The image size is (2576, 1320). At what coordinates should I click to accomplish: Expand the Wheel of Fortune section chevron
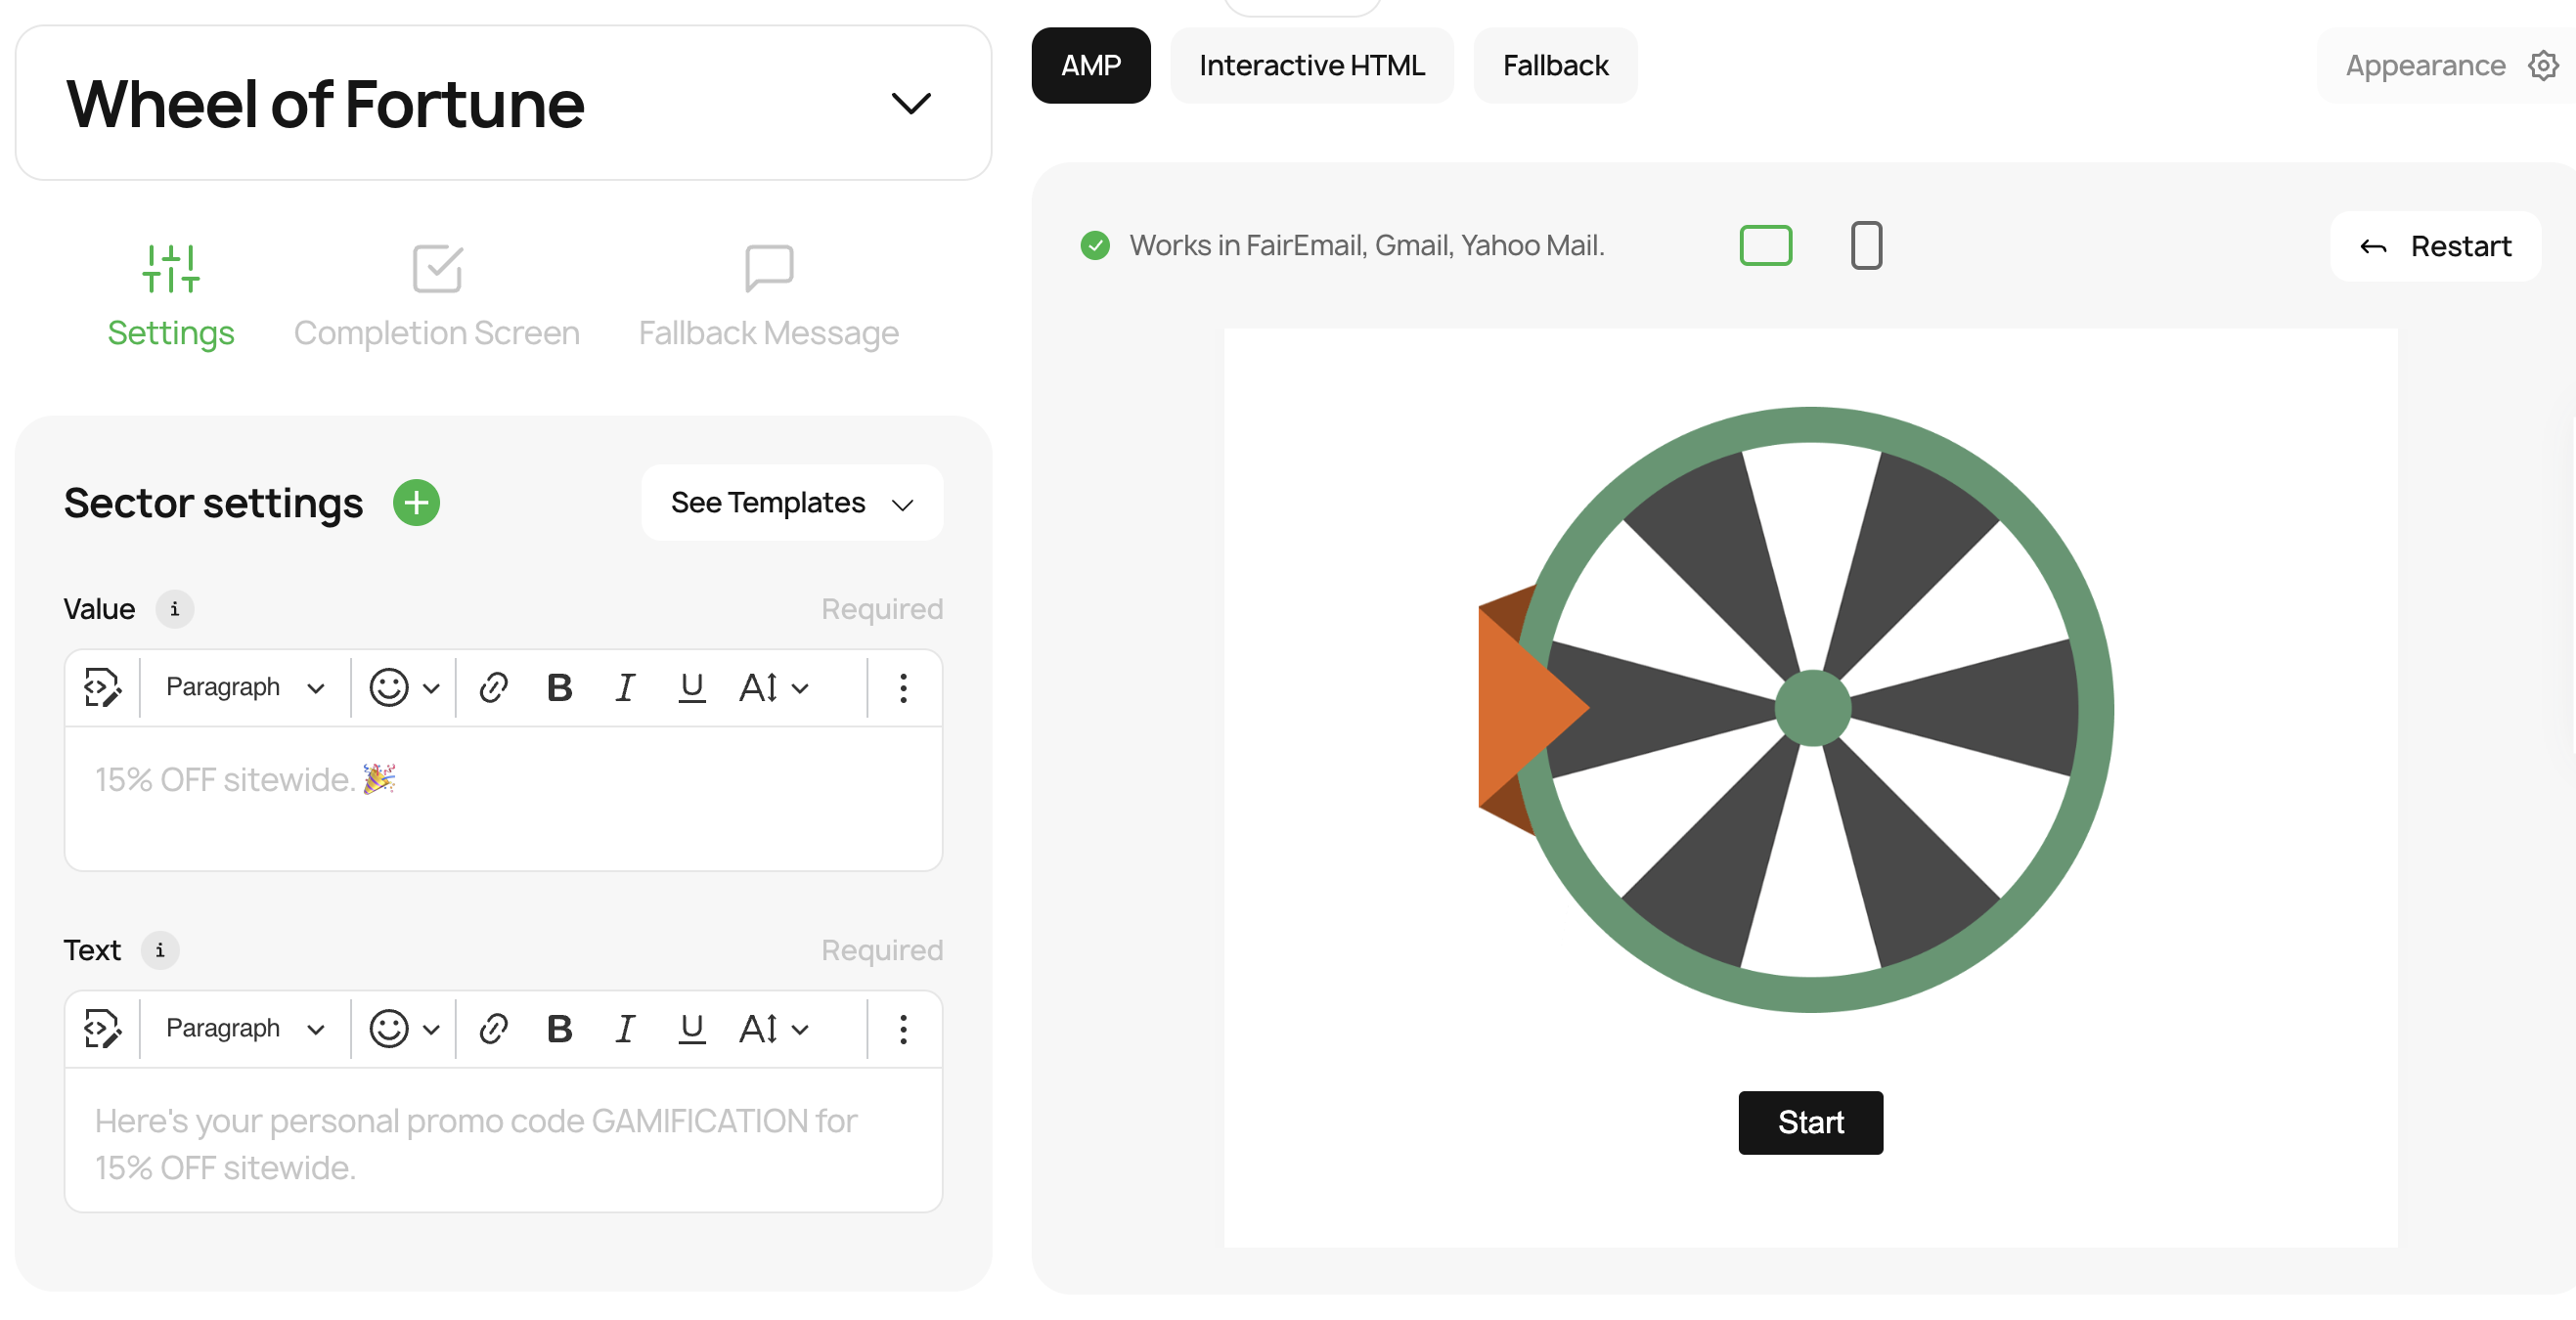click(x=910, y=105)
